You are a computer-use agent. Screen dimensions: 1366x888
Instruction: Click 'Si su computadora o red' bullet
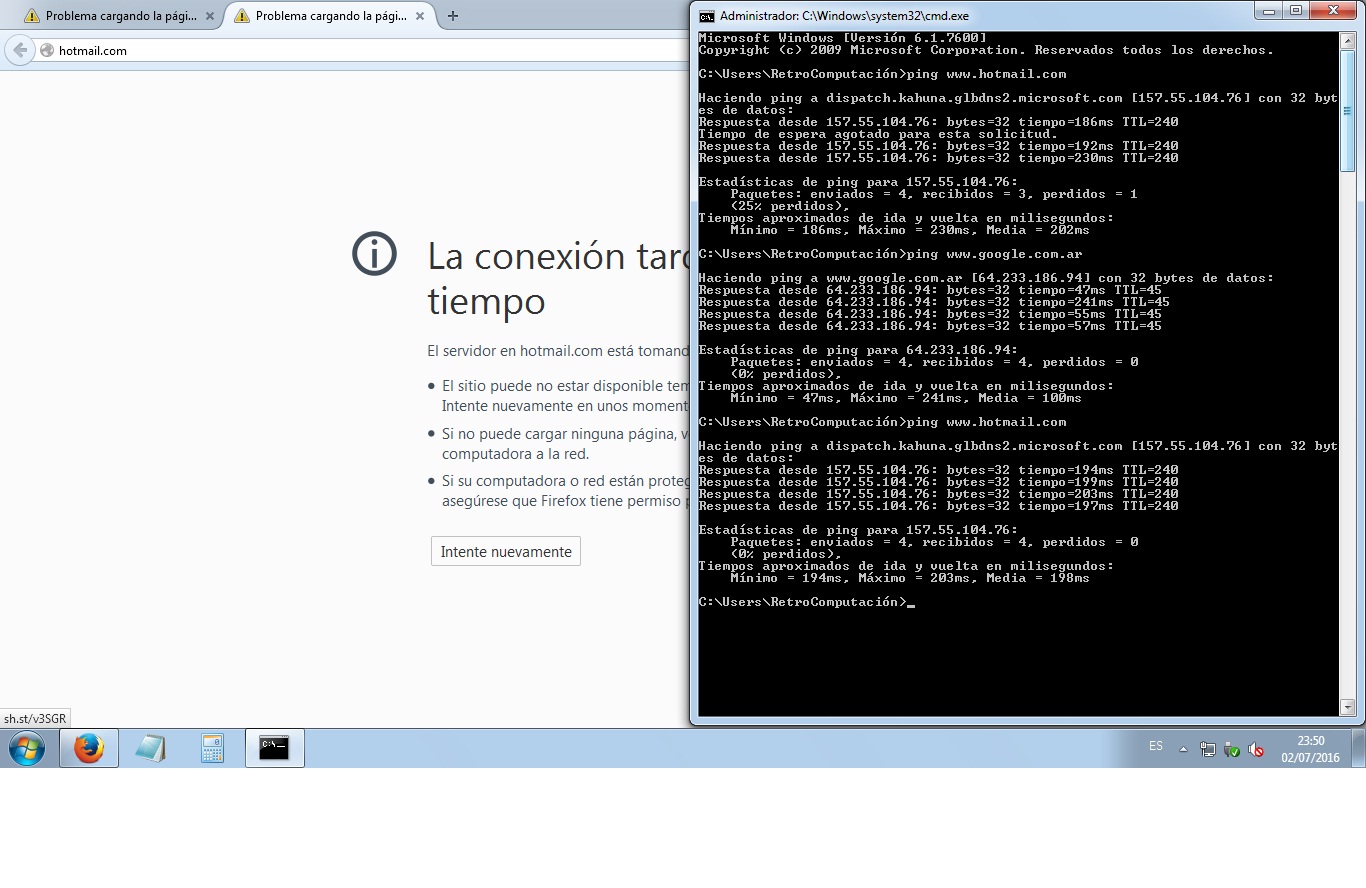[x=565, y=491]
